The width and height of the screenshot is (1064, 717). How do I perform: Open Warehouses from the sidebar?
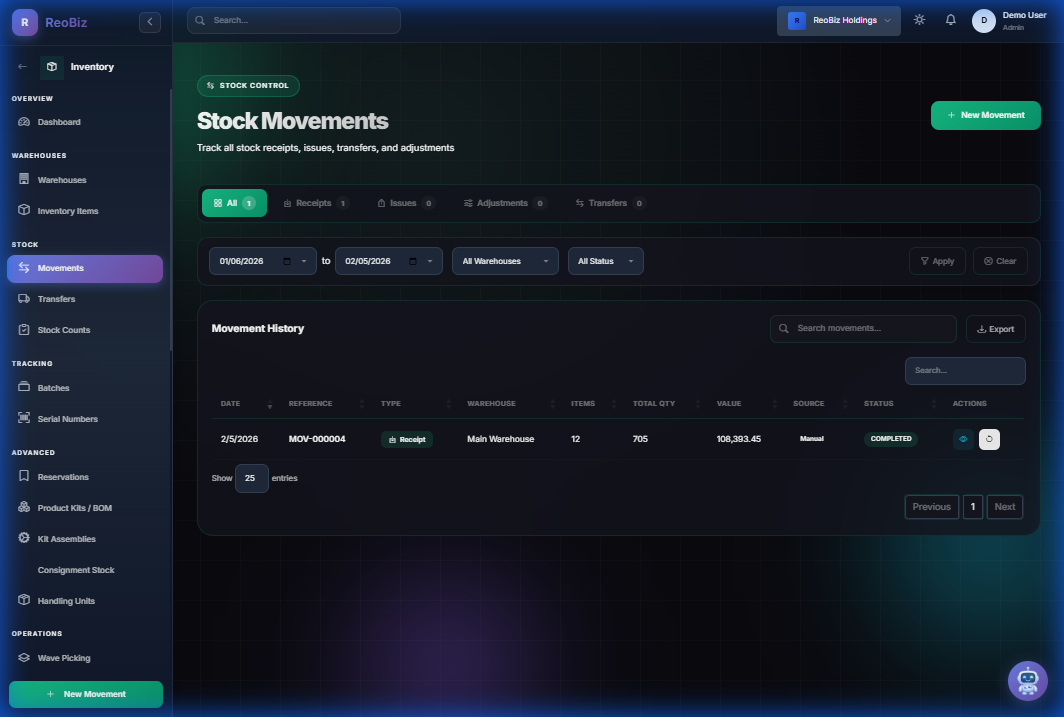[62, 180]
